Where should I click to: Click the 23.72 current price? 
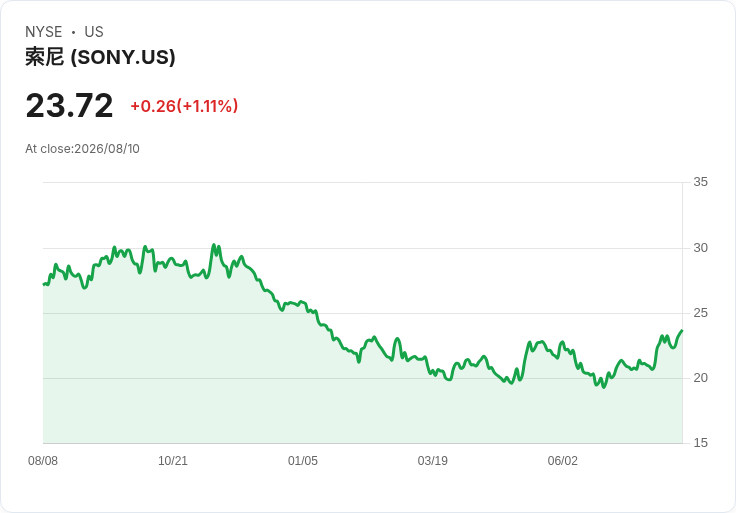click(69, 106)
